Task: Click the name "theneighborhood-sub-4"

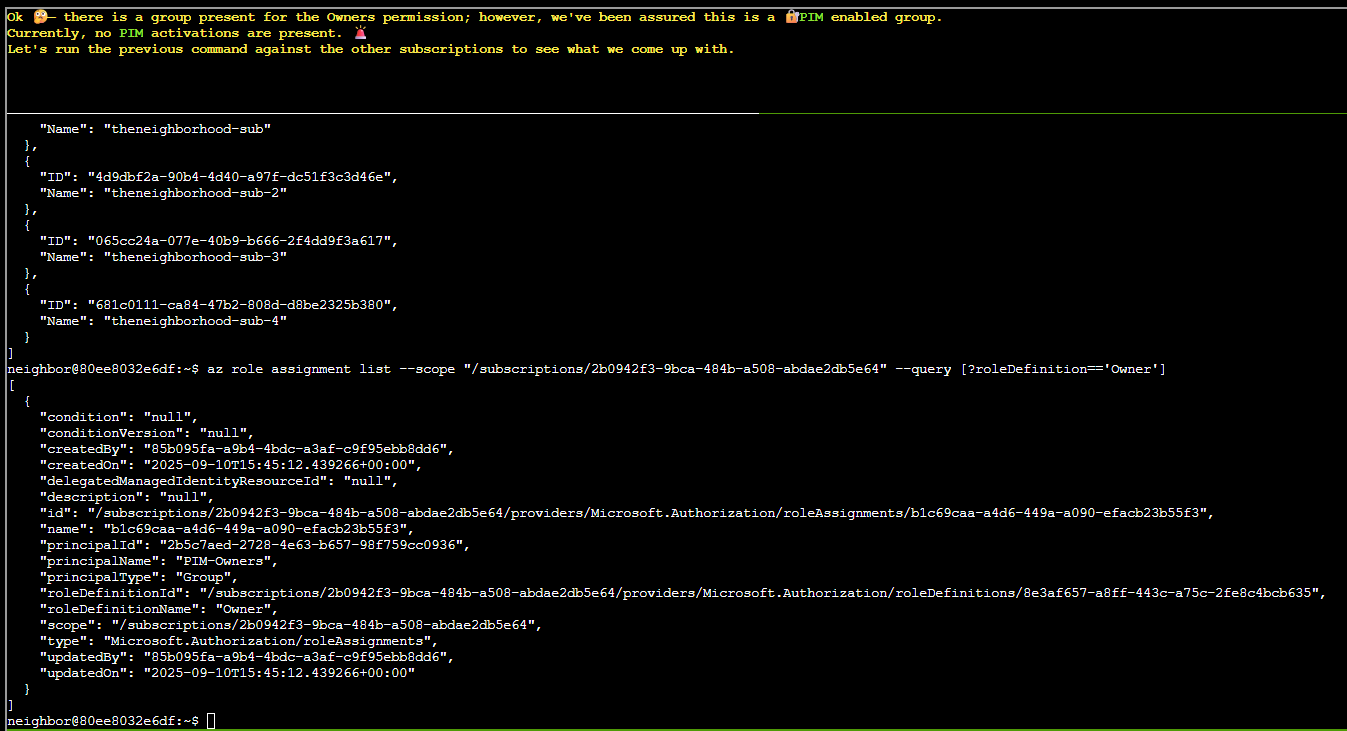Action: pyautogui.click(x=196, y=321)
